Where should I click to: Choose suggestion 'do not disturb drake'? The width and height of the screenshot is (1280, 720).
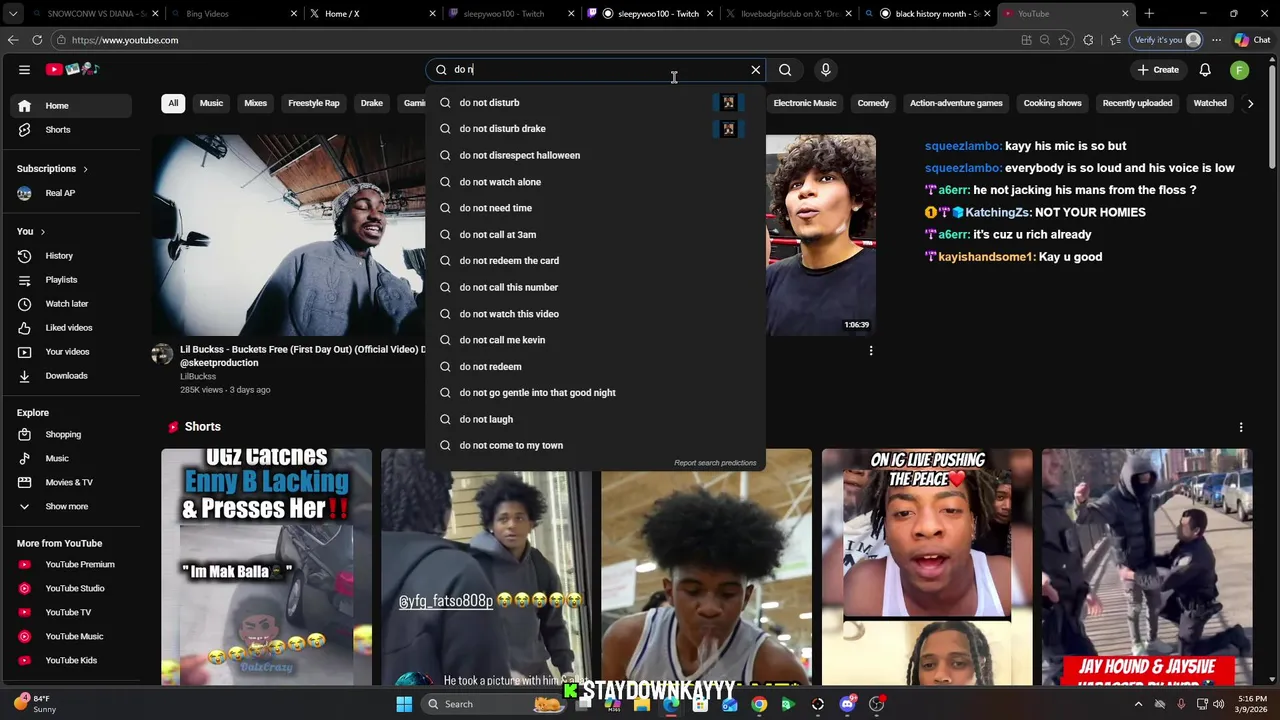click(595, 129)
